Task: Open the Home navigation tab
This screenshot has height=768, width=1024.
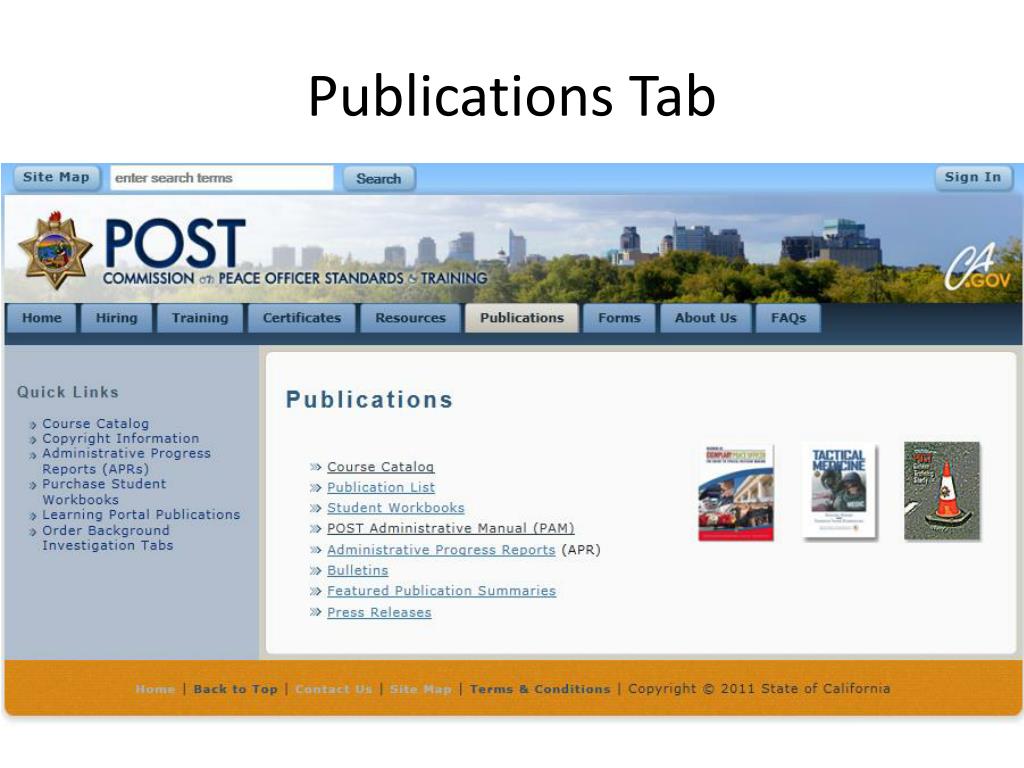Action: coord(42,318)
